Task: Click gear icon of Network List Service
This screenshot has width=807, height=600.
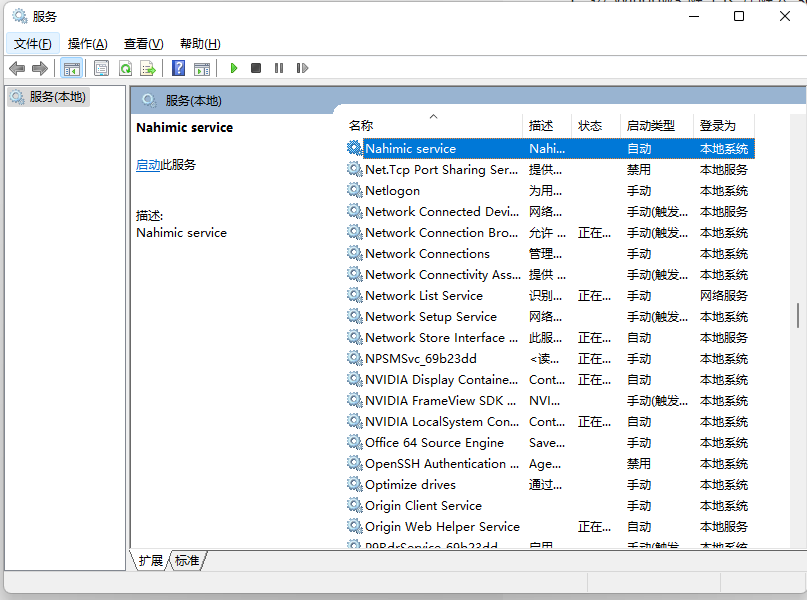Action: coord(355,295)
